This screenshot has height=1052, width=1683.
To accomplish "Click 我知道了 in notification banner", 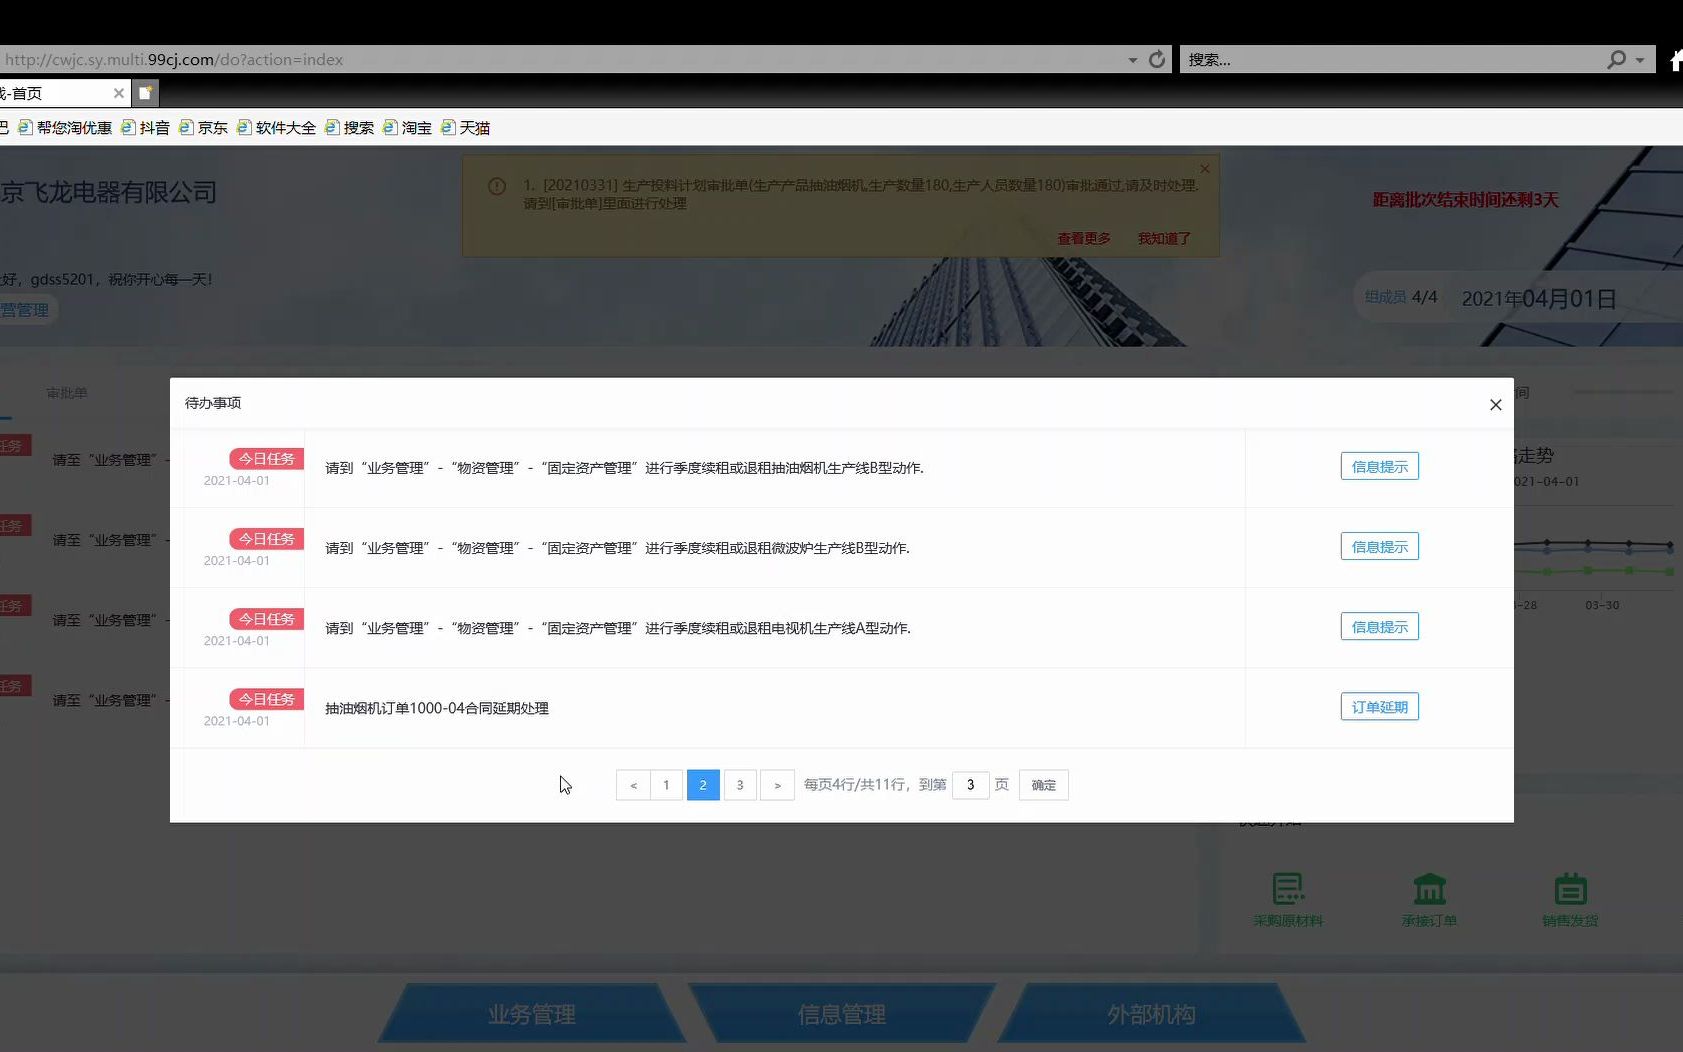I will (1164, 238).
